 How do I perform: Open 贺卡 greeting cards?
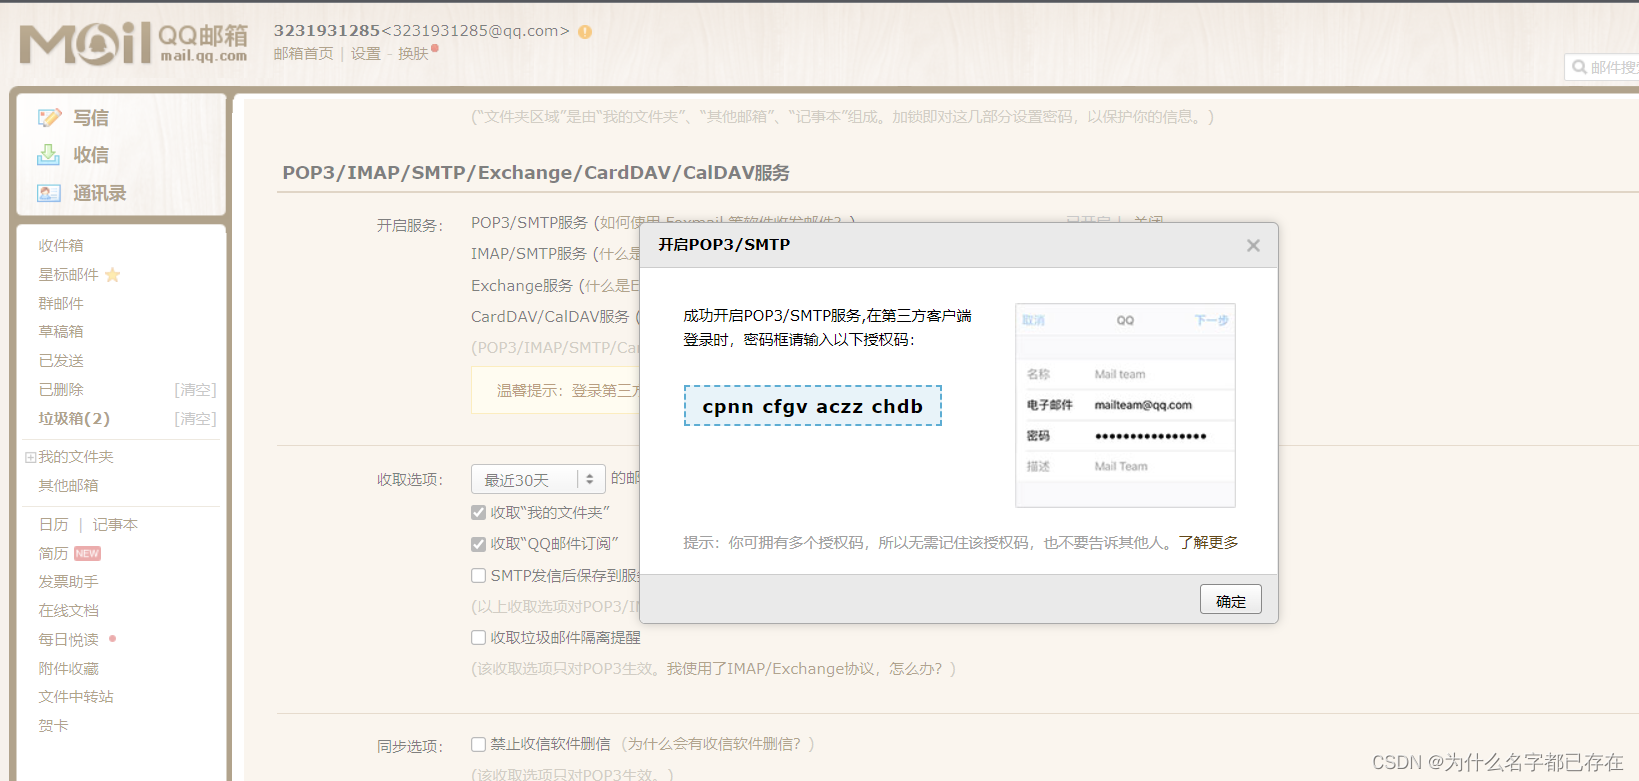click(x=53, y=725)
